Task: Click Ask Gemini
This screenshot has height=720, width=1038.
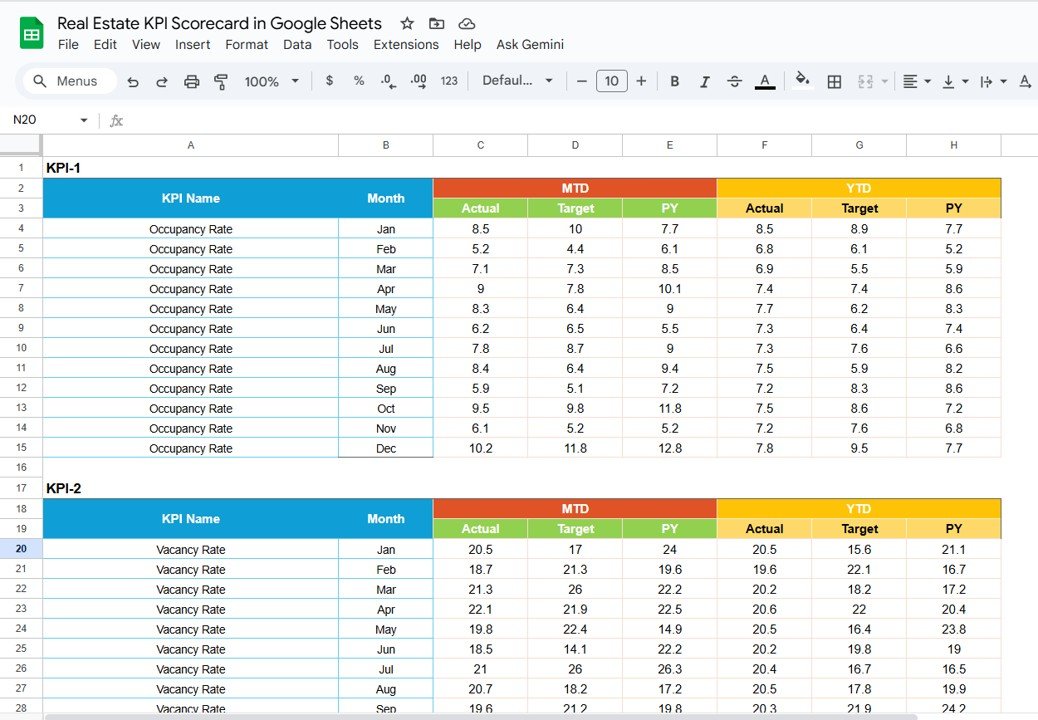Action: pyautogui.click(x=530, y=44)
